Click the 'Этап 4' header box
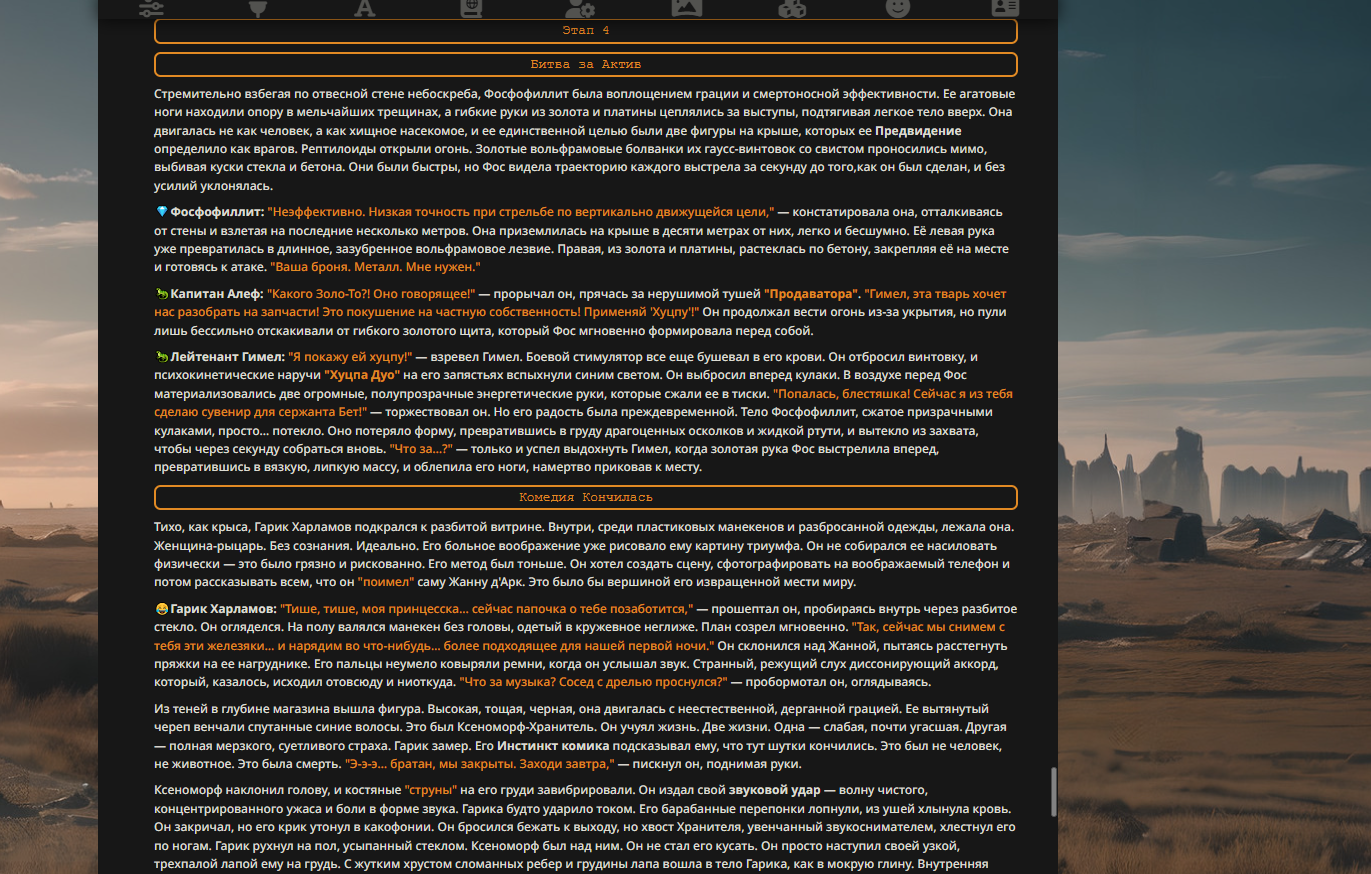The height and width of the screenshot is (874, 1371). (586, 31)
